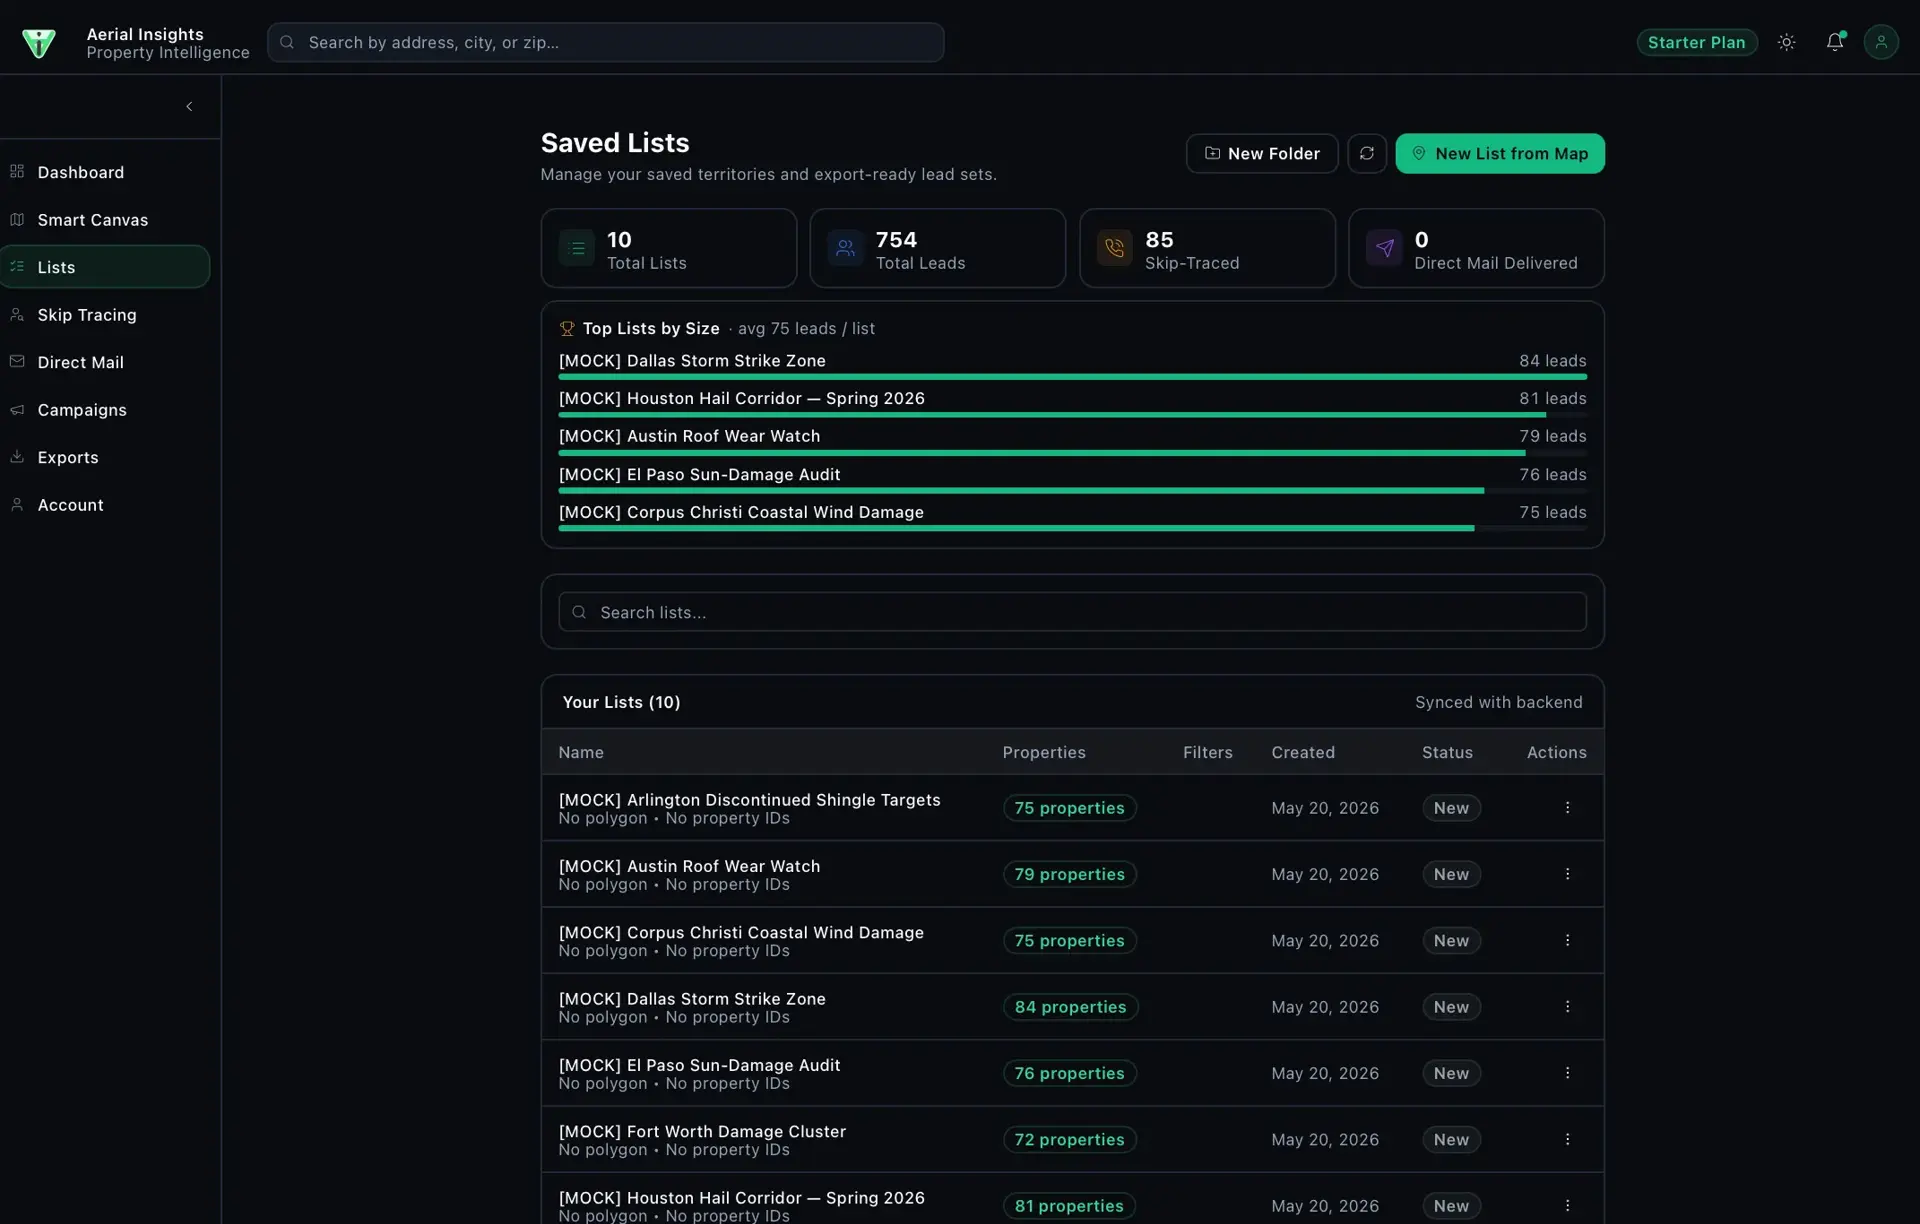Click the Starter Plan badge
The image size is (1920, 1224).
tap(1696, 42)
